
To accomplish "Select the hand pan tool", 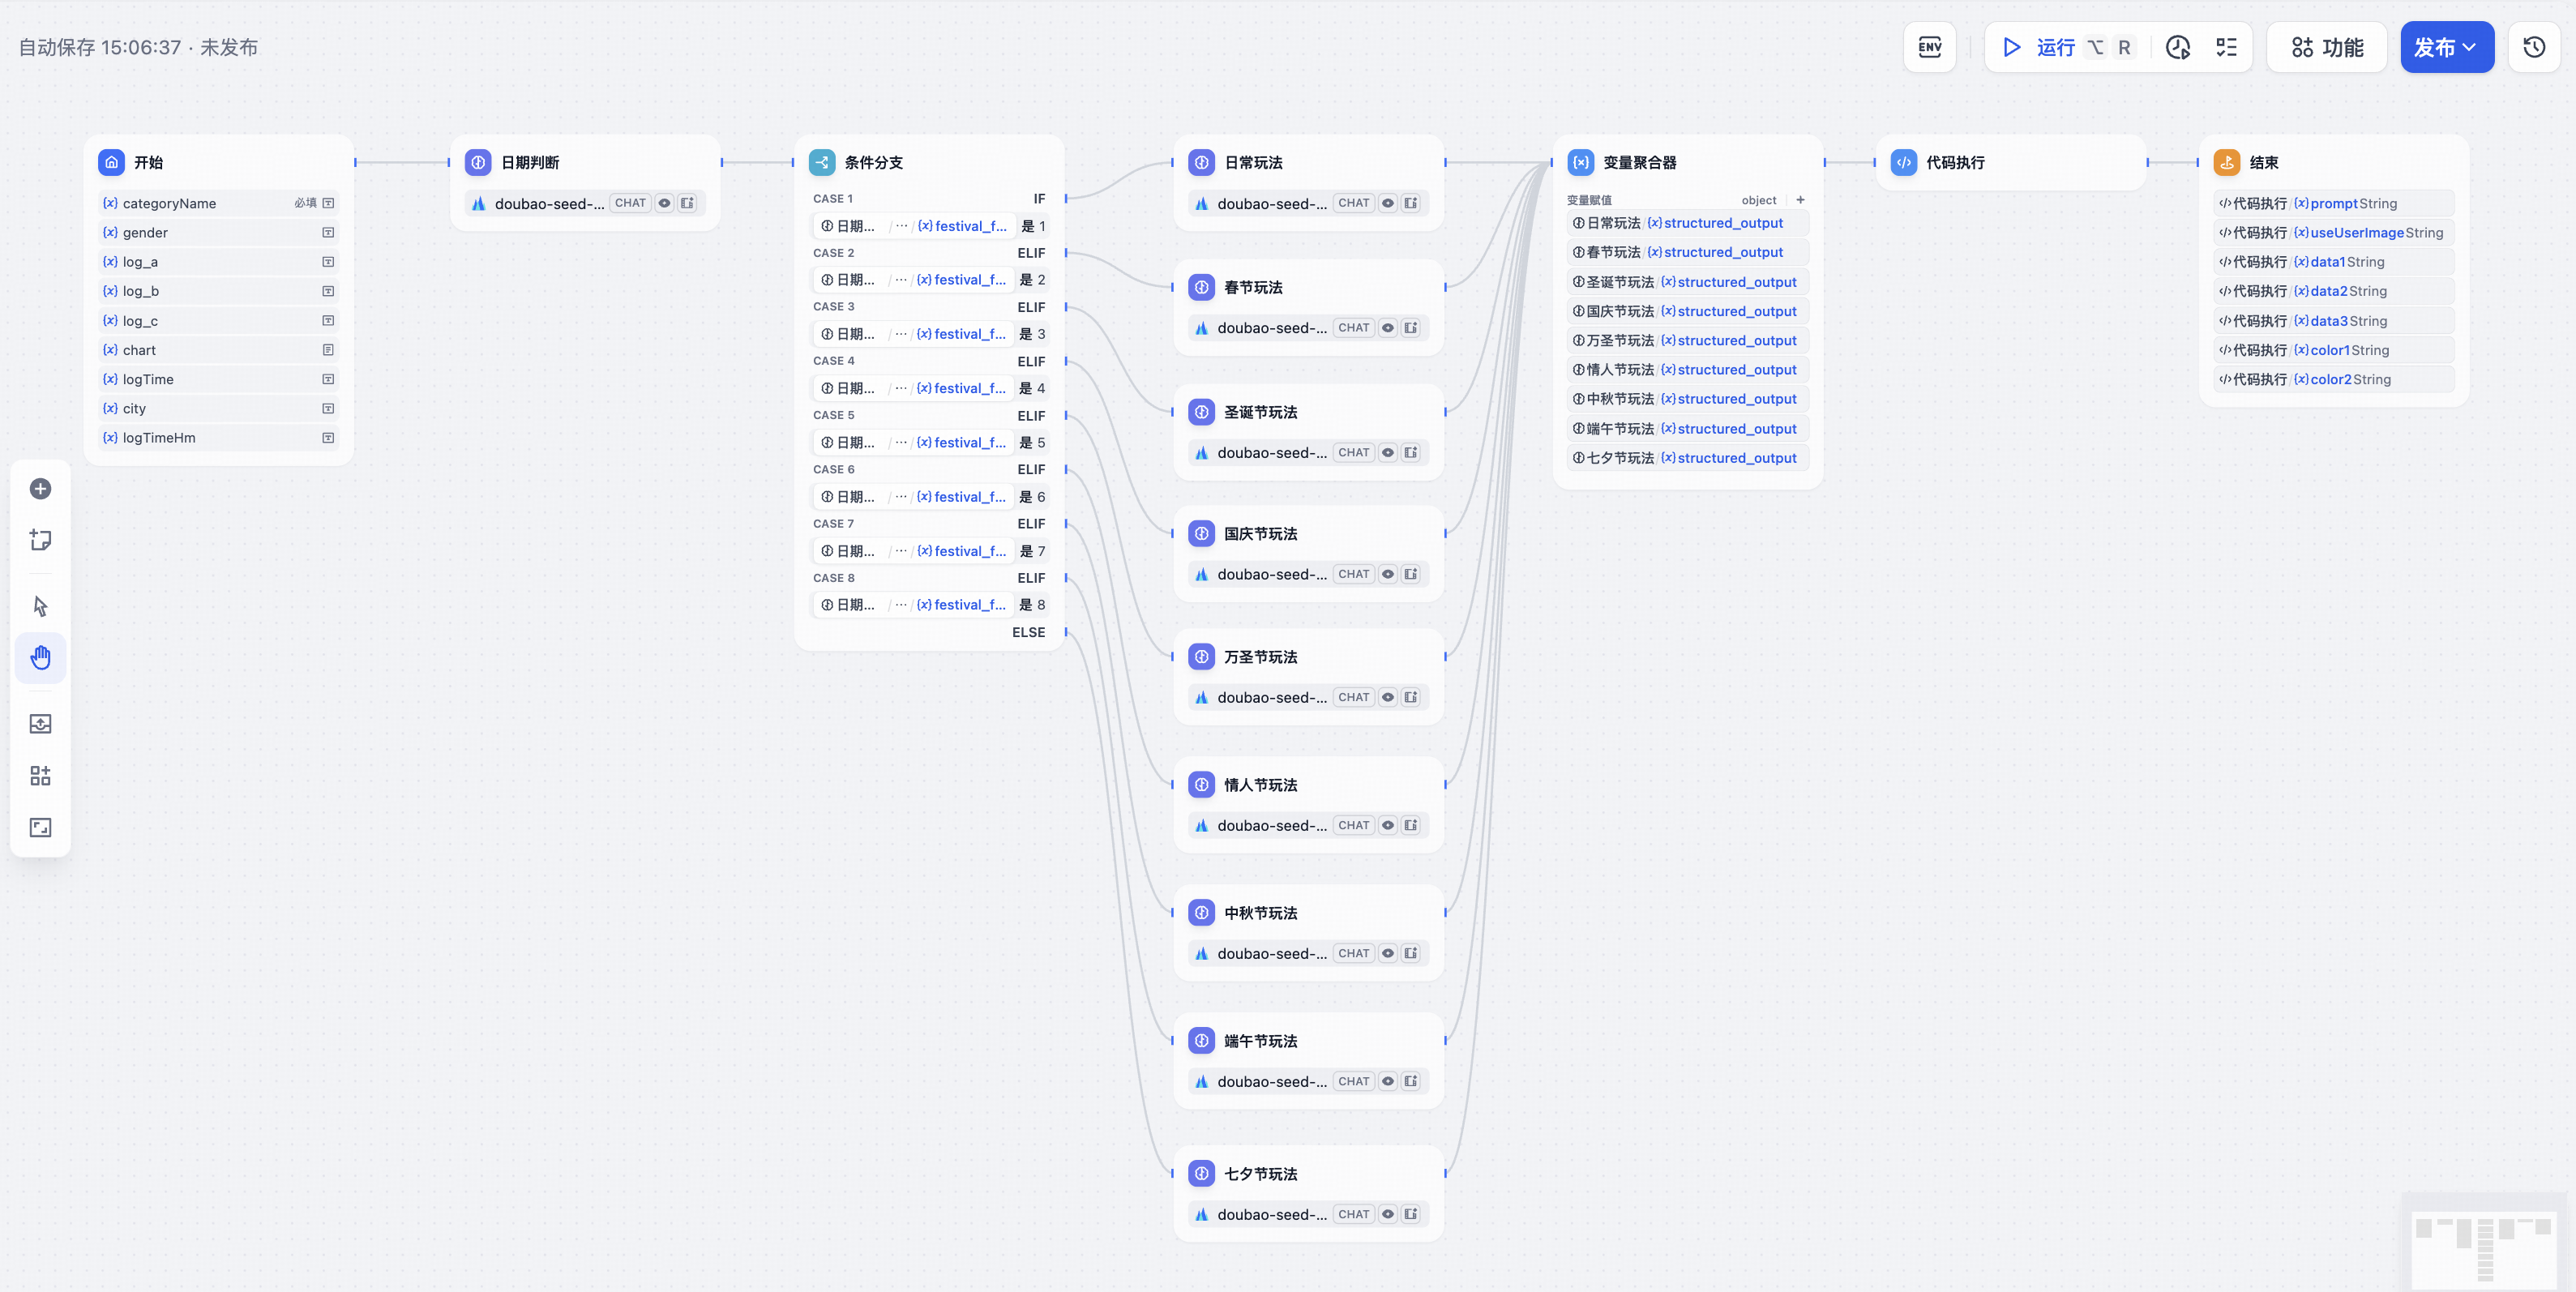I will 40,657.
